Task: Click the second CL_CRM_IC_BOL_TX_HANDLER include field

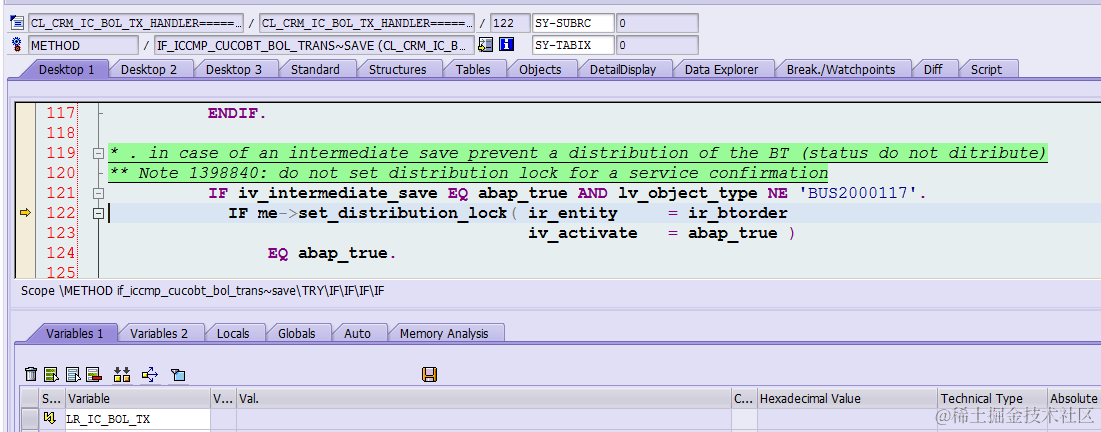Action: pyautogui.click(x=367, y=23)
